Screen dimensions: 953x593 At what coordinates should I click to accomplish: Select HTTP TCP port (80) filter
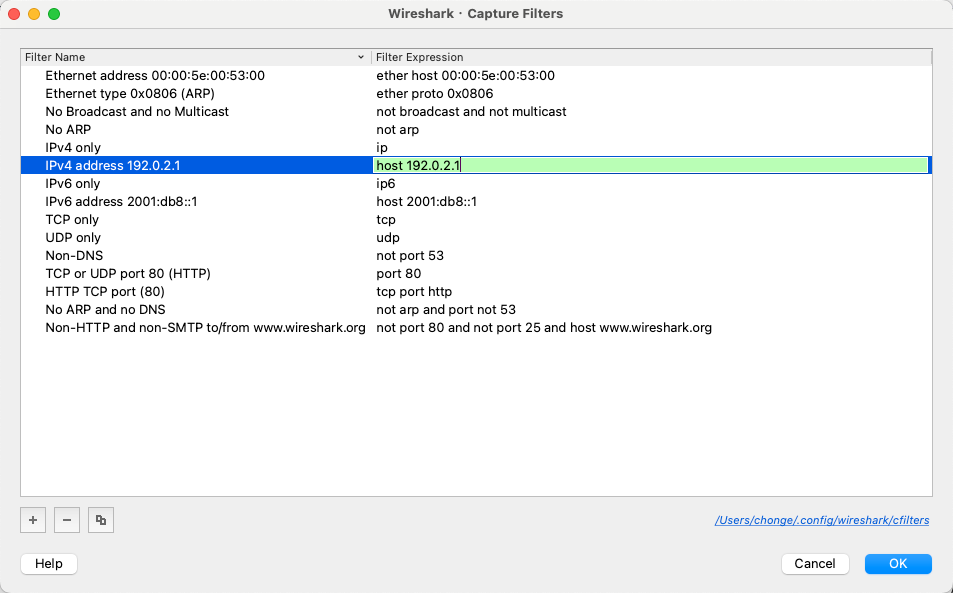[x=105, y=292]
